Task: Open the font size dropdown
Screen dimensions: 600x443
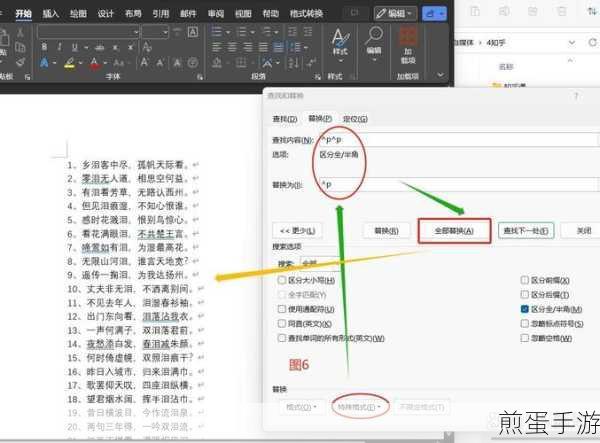Action: (165, 32)
